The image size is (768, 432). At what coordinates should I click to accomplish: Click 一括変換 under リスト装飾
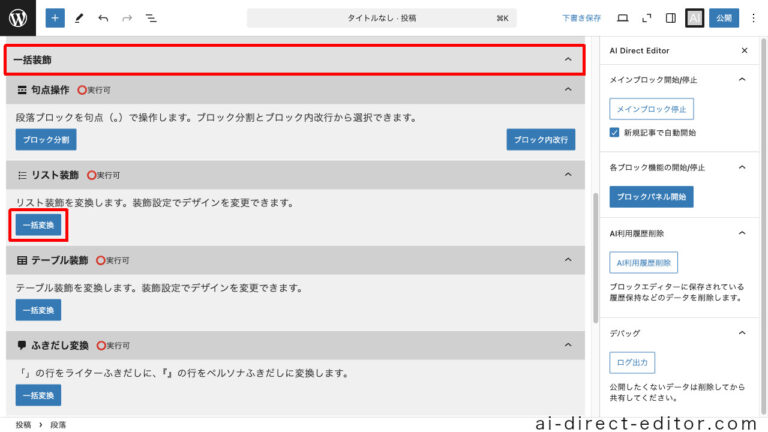pos(38,225)
